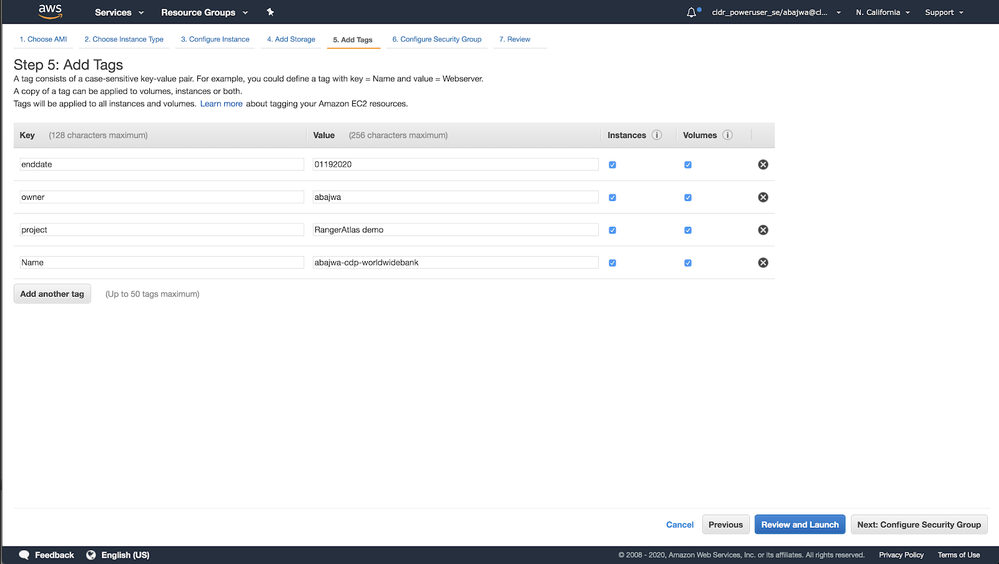
Task: Toggle Instances checkbox for enddate tag
Action: click(612, 164)
